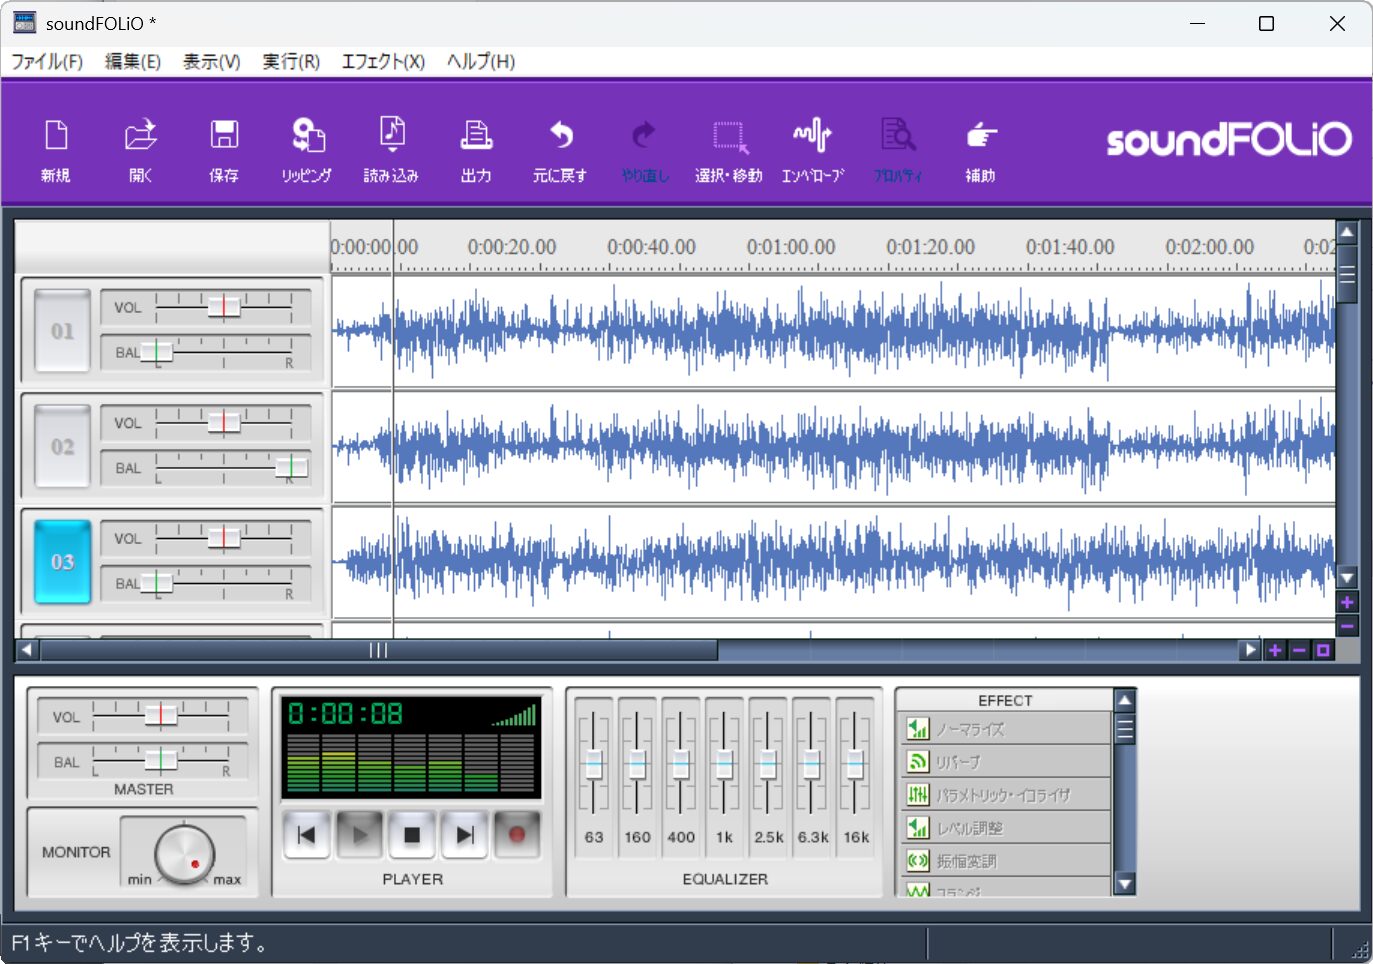This screenshot has height=964, width=1373.
Task: Select the 選択・移動 tool
Action: tap(729, 150)
